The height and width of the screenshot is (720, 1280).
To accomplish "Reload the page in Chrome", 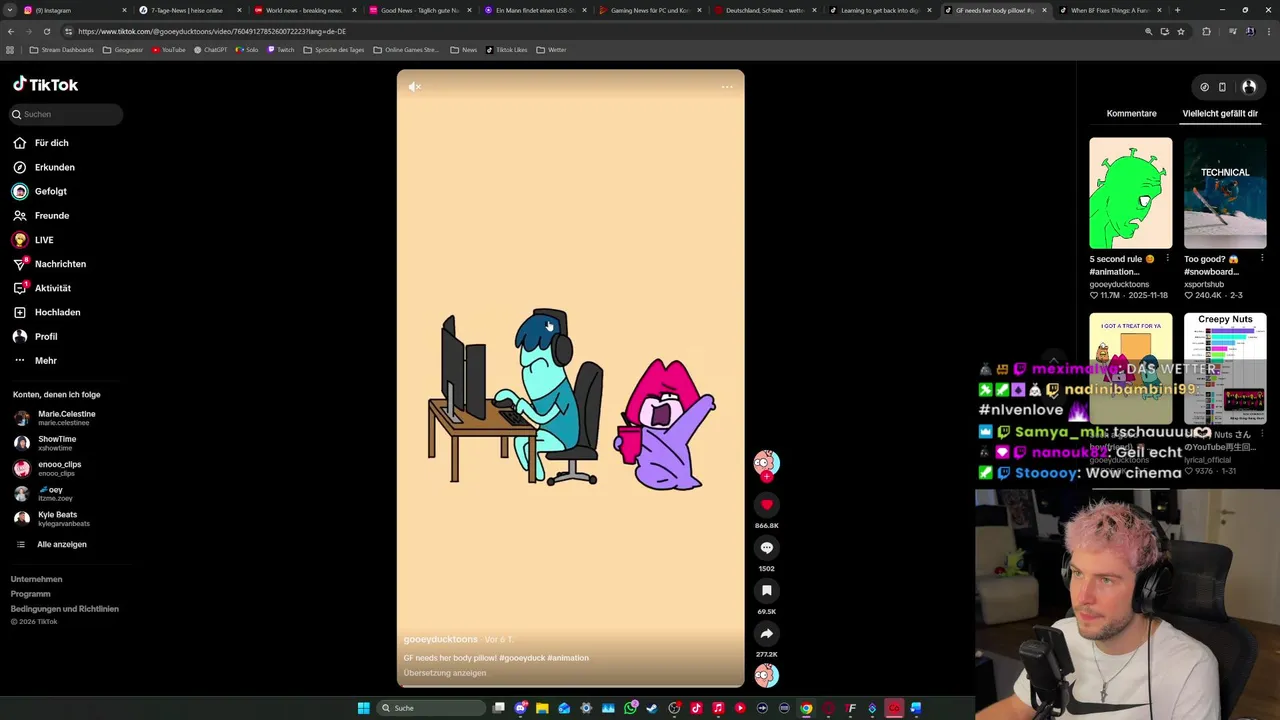I will pyautogui.click(x=46, y=31).
